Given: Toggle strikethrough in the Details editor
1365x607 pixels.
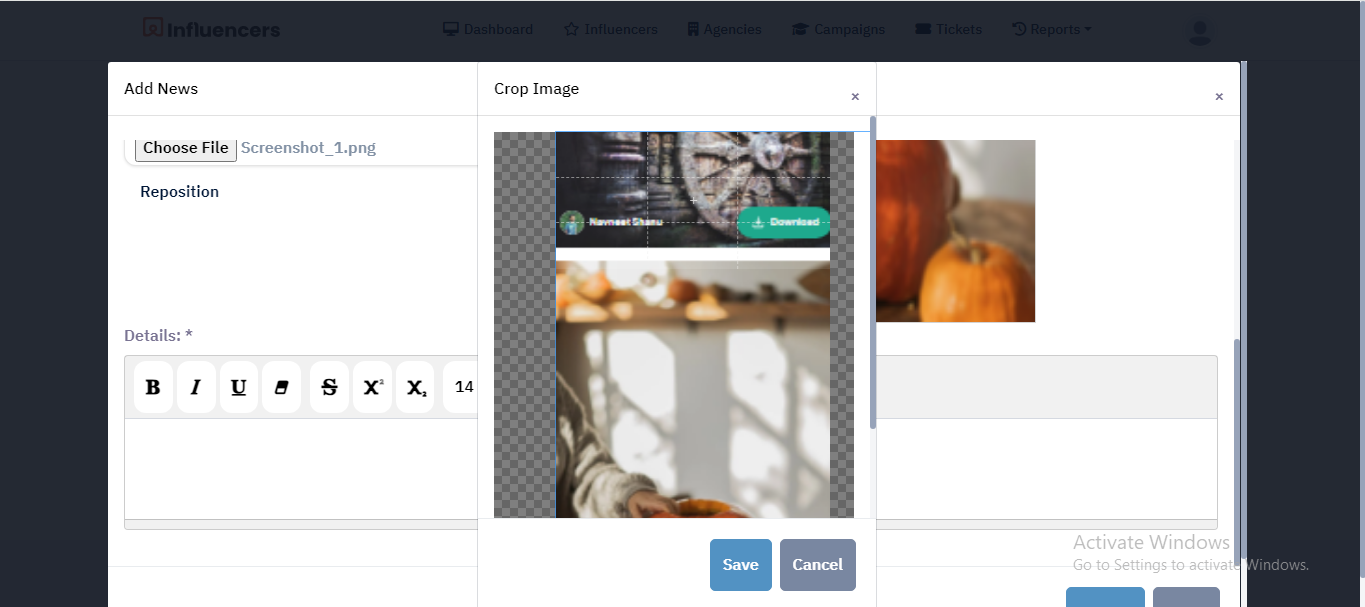Looking at the screenshot, I should [x=329, y=387].
